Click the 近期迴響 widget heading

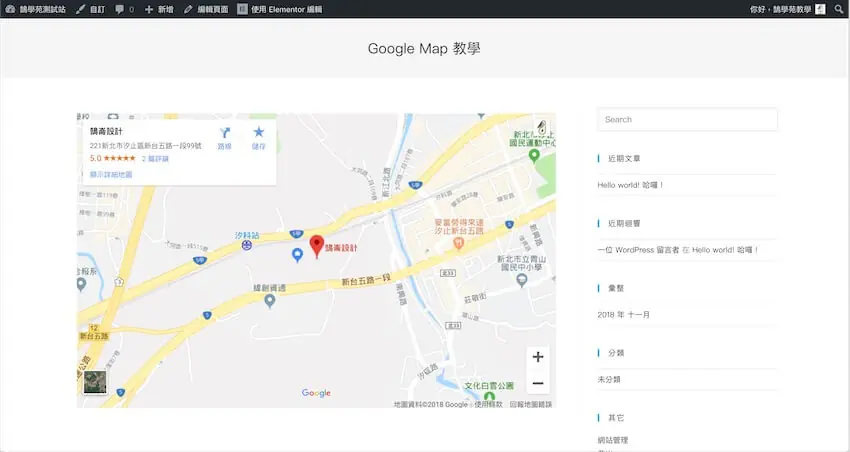point(624,223)
